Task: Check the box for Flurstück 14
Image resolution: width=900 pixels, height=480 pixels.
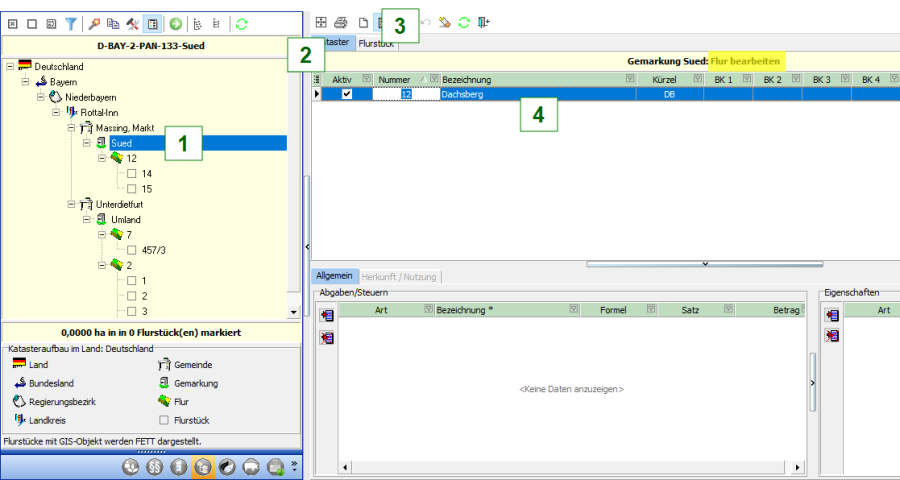Action: tap(131, 174)
